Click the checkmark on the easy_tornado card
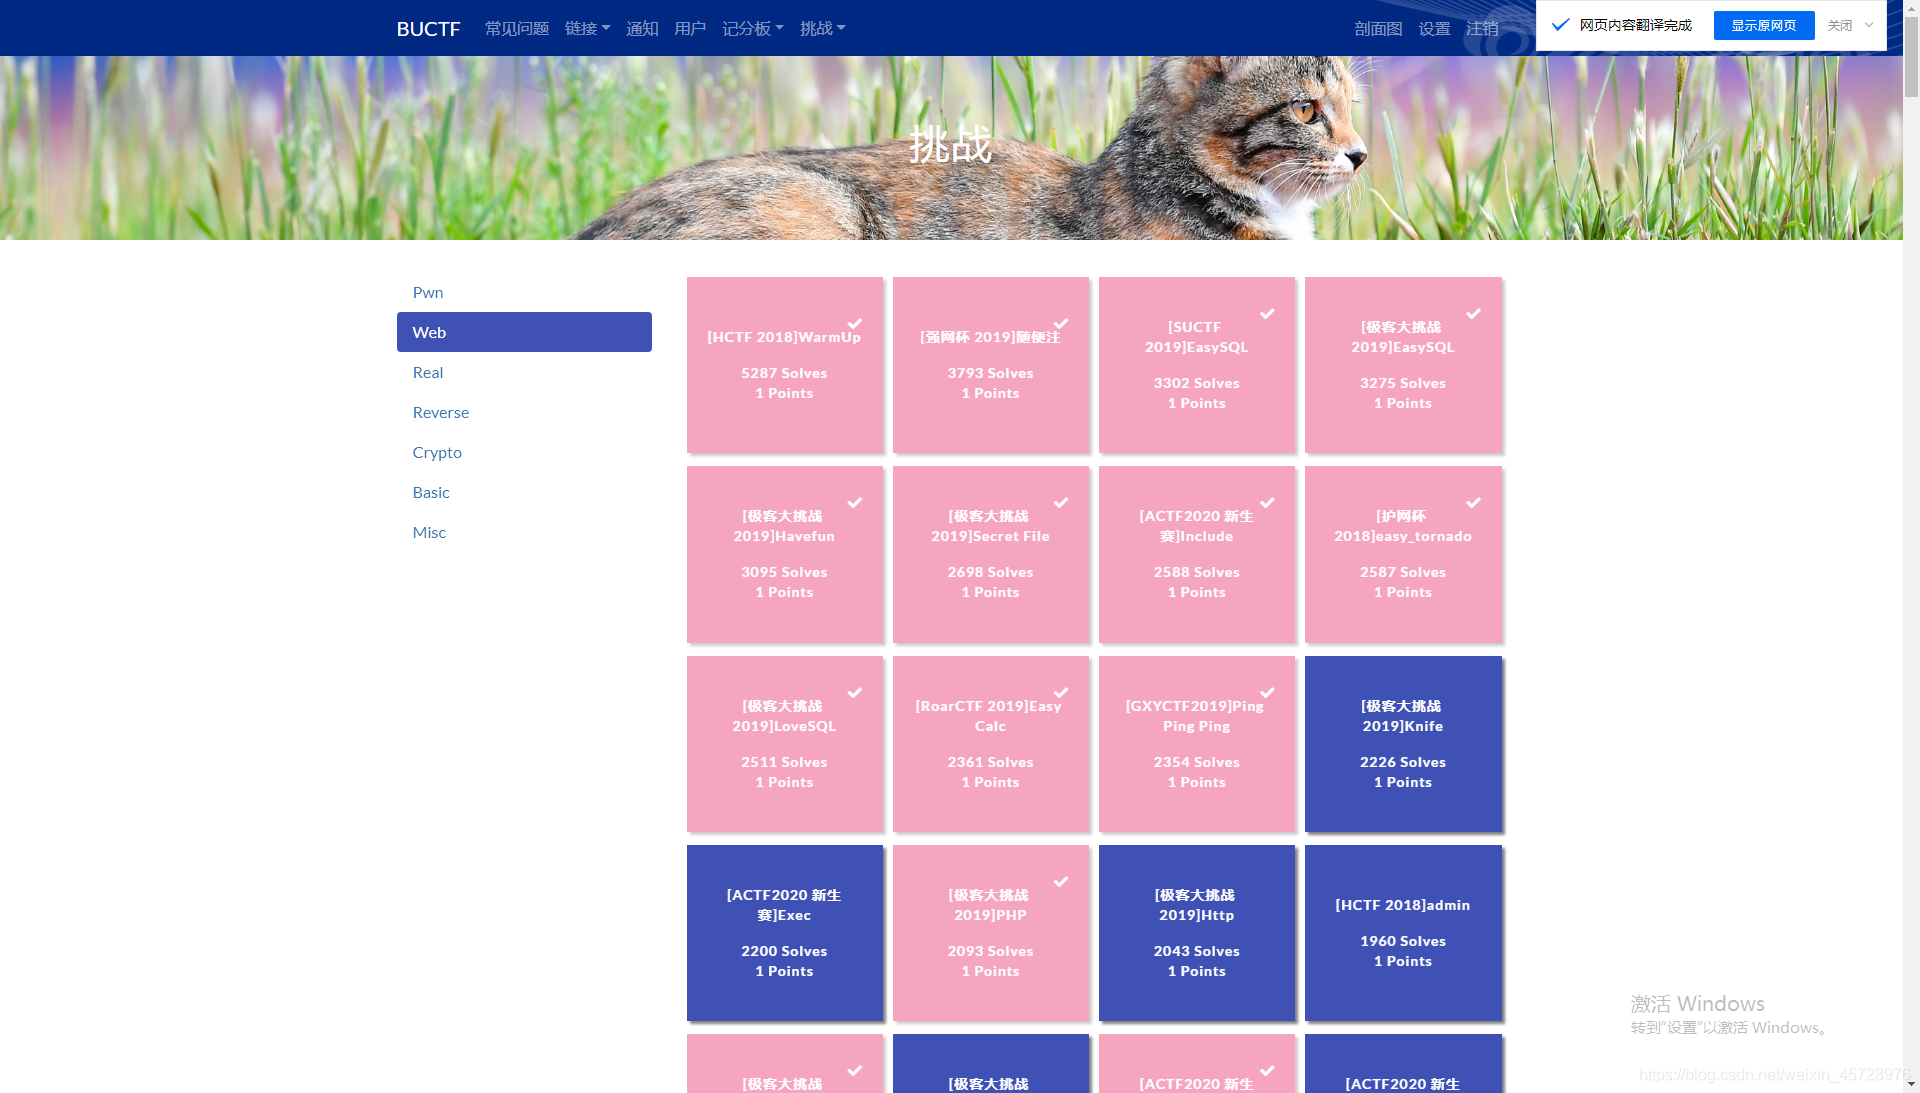This screenshot has width=1920, height=1093. click(1473, 503)
